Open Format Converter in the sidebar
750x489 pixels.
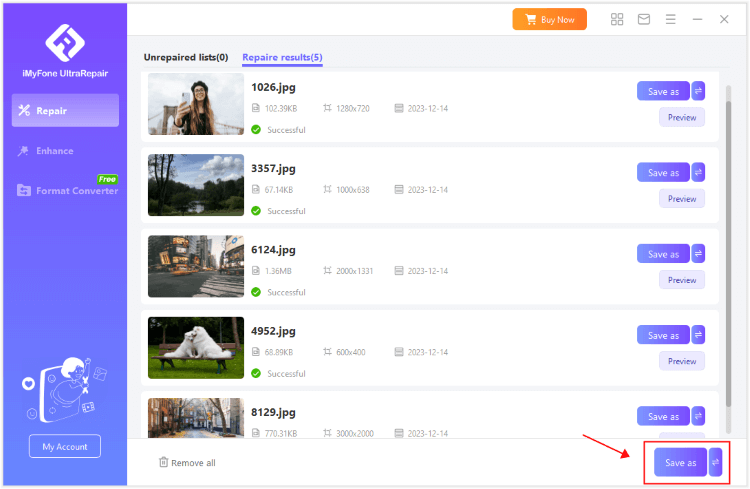point(67,190)
